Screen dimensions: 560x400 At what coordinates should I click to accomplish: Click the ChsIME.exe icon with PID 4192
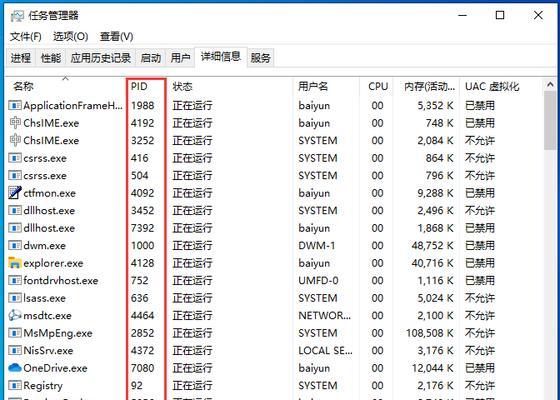(x=15, y=123)
